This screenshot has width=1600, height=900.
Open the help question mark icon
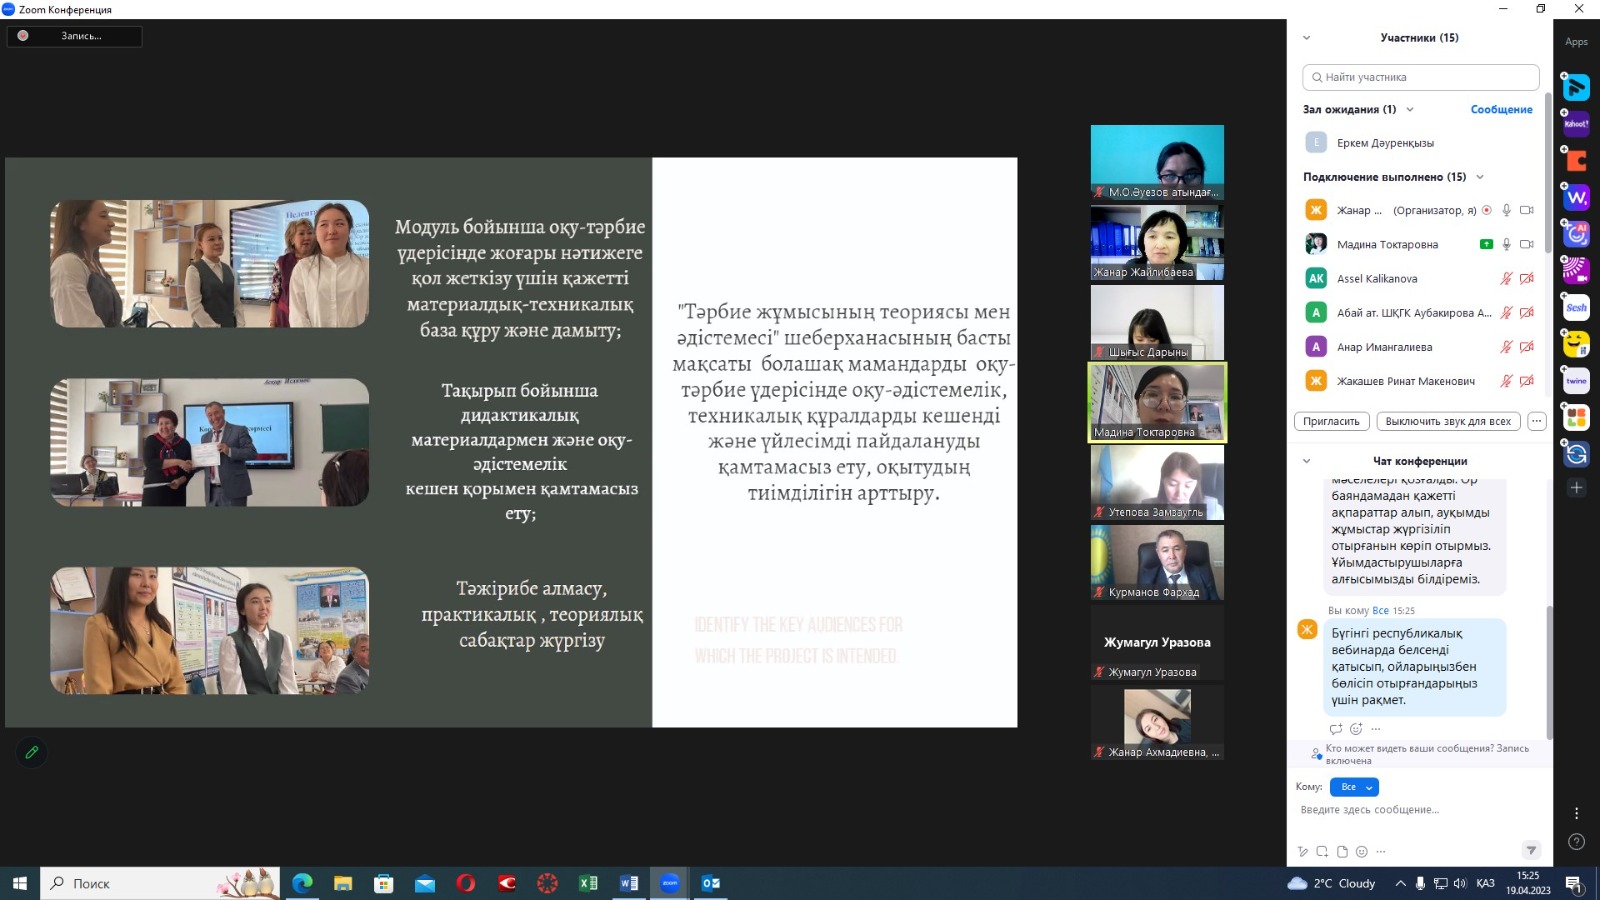[x=1576, y=842]
